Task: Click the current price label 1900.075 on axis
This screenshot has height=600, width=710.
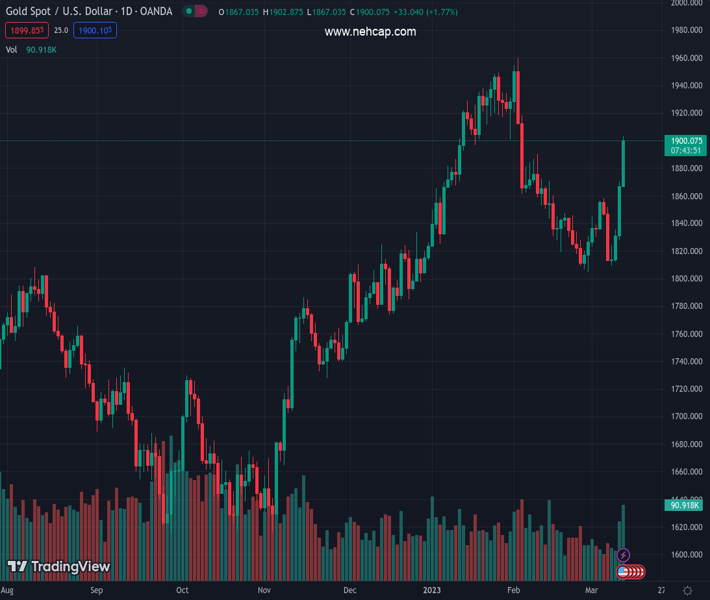Action: (x=686, y=141)
